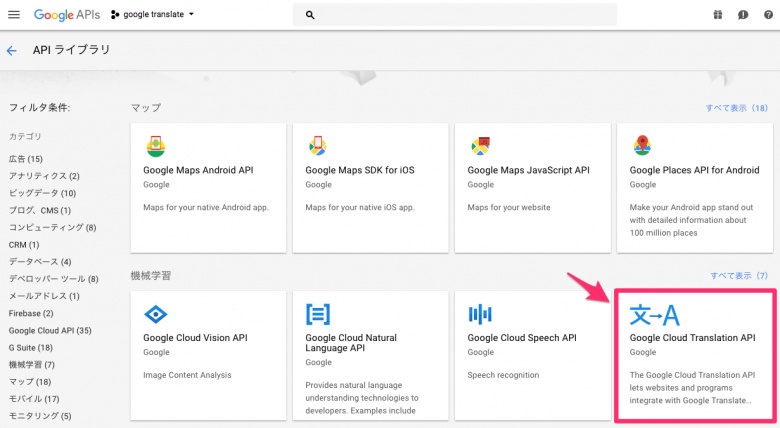
Task: Open Google Maps JavaScript API card
Action: coord(532,187)
